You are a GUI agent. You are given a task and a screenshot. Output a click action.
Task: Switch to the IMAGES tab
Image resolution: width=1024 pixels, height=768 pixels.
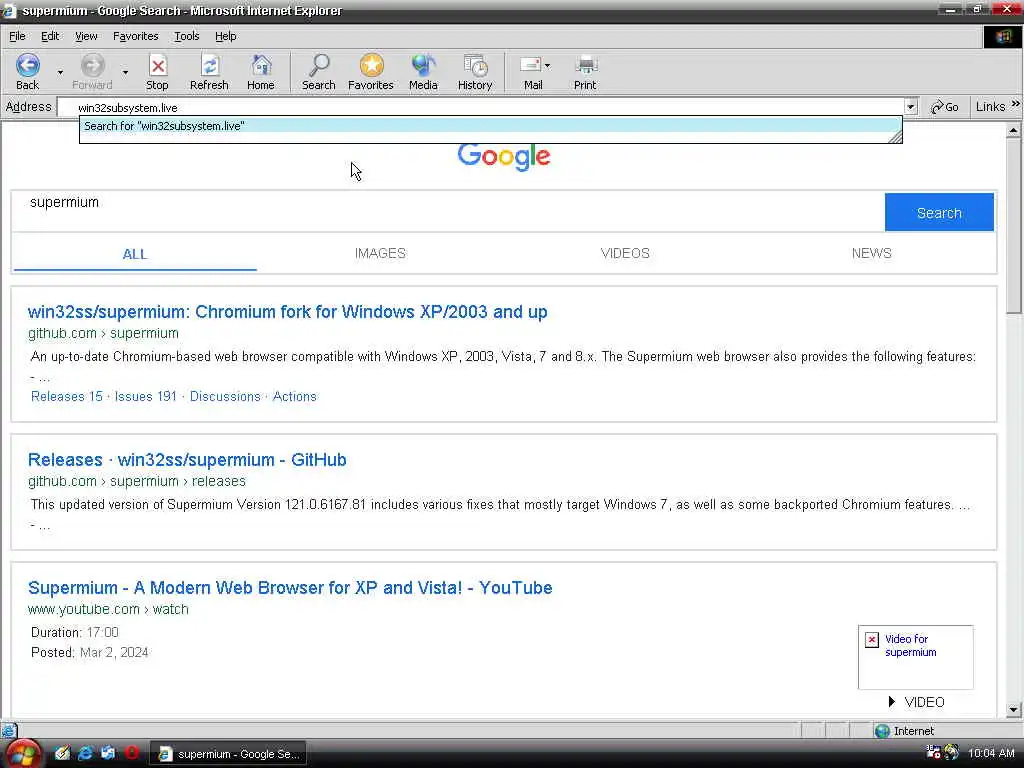(x=380, y=253)
